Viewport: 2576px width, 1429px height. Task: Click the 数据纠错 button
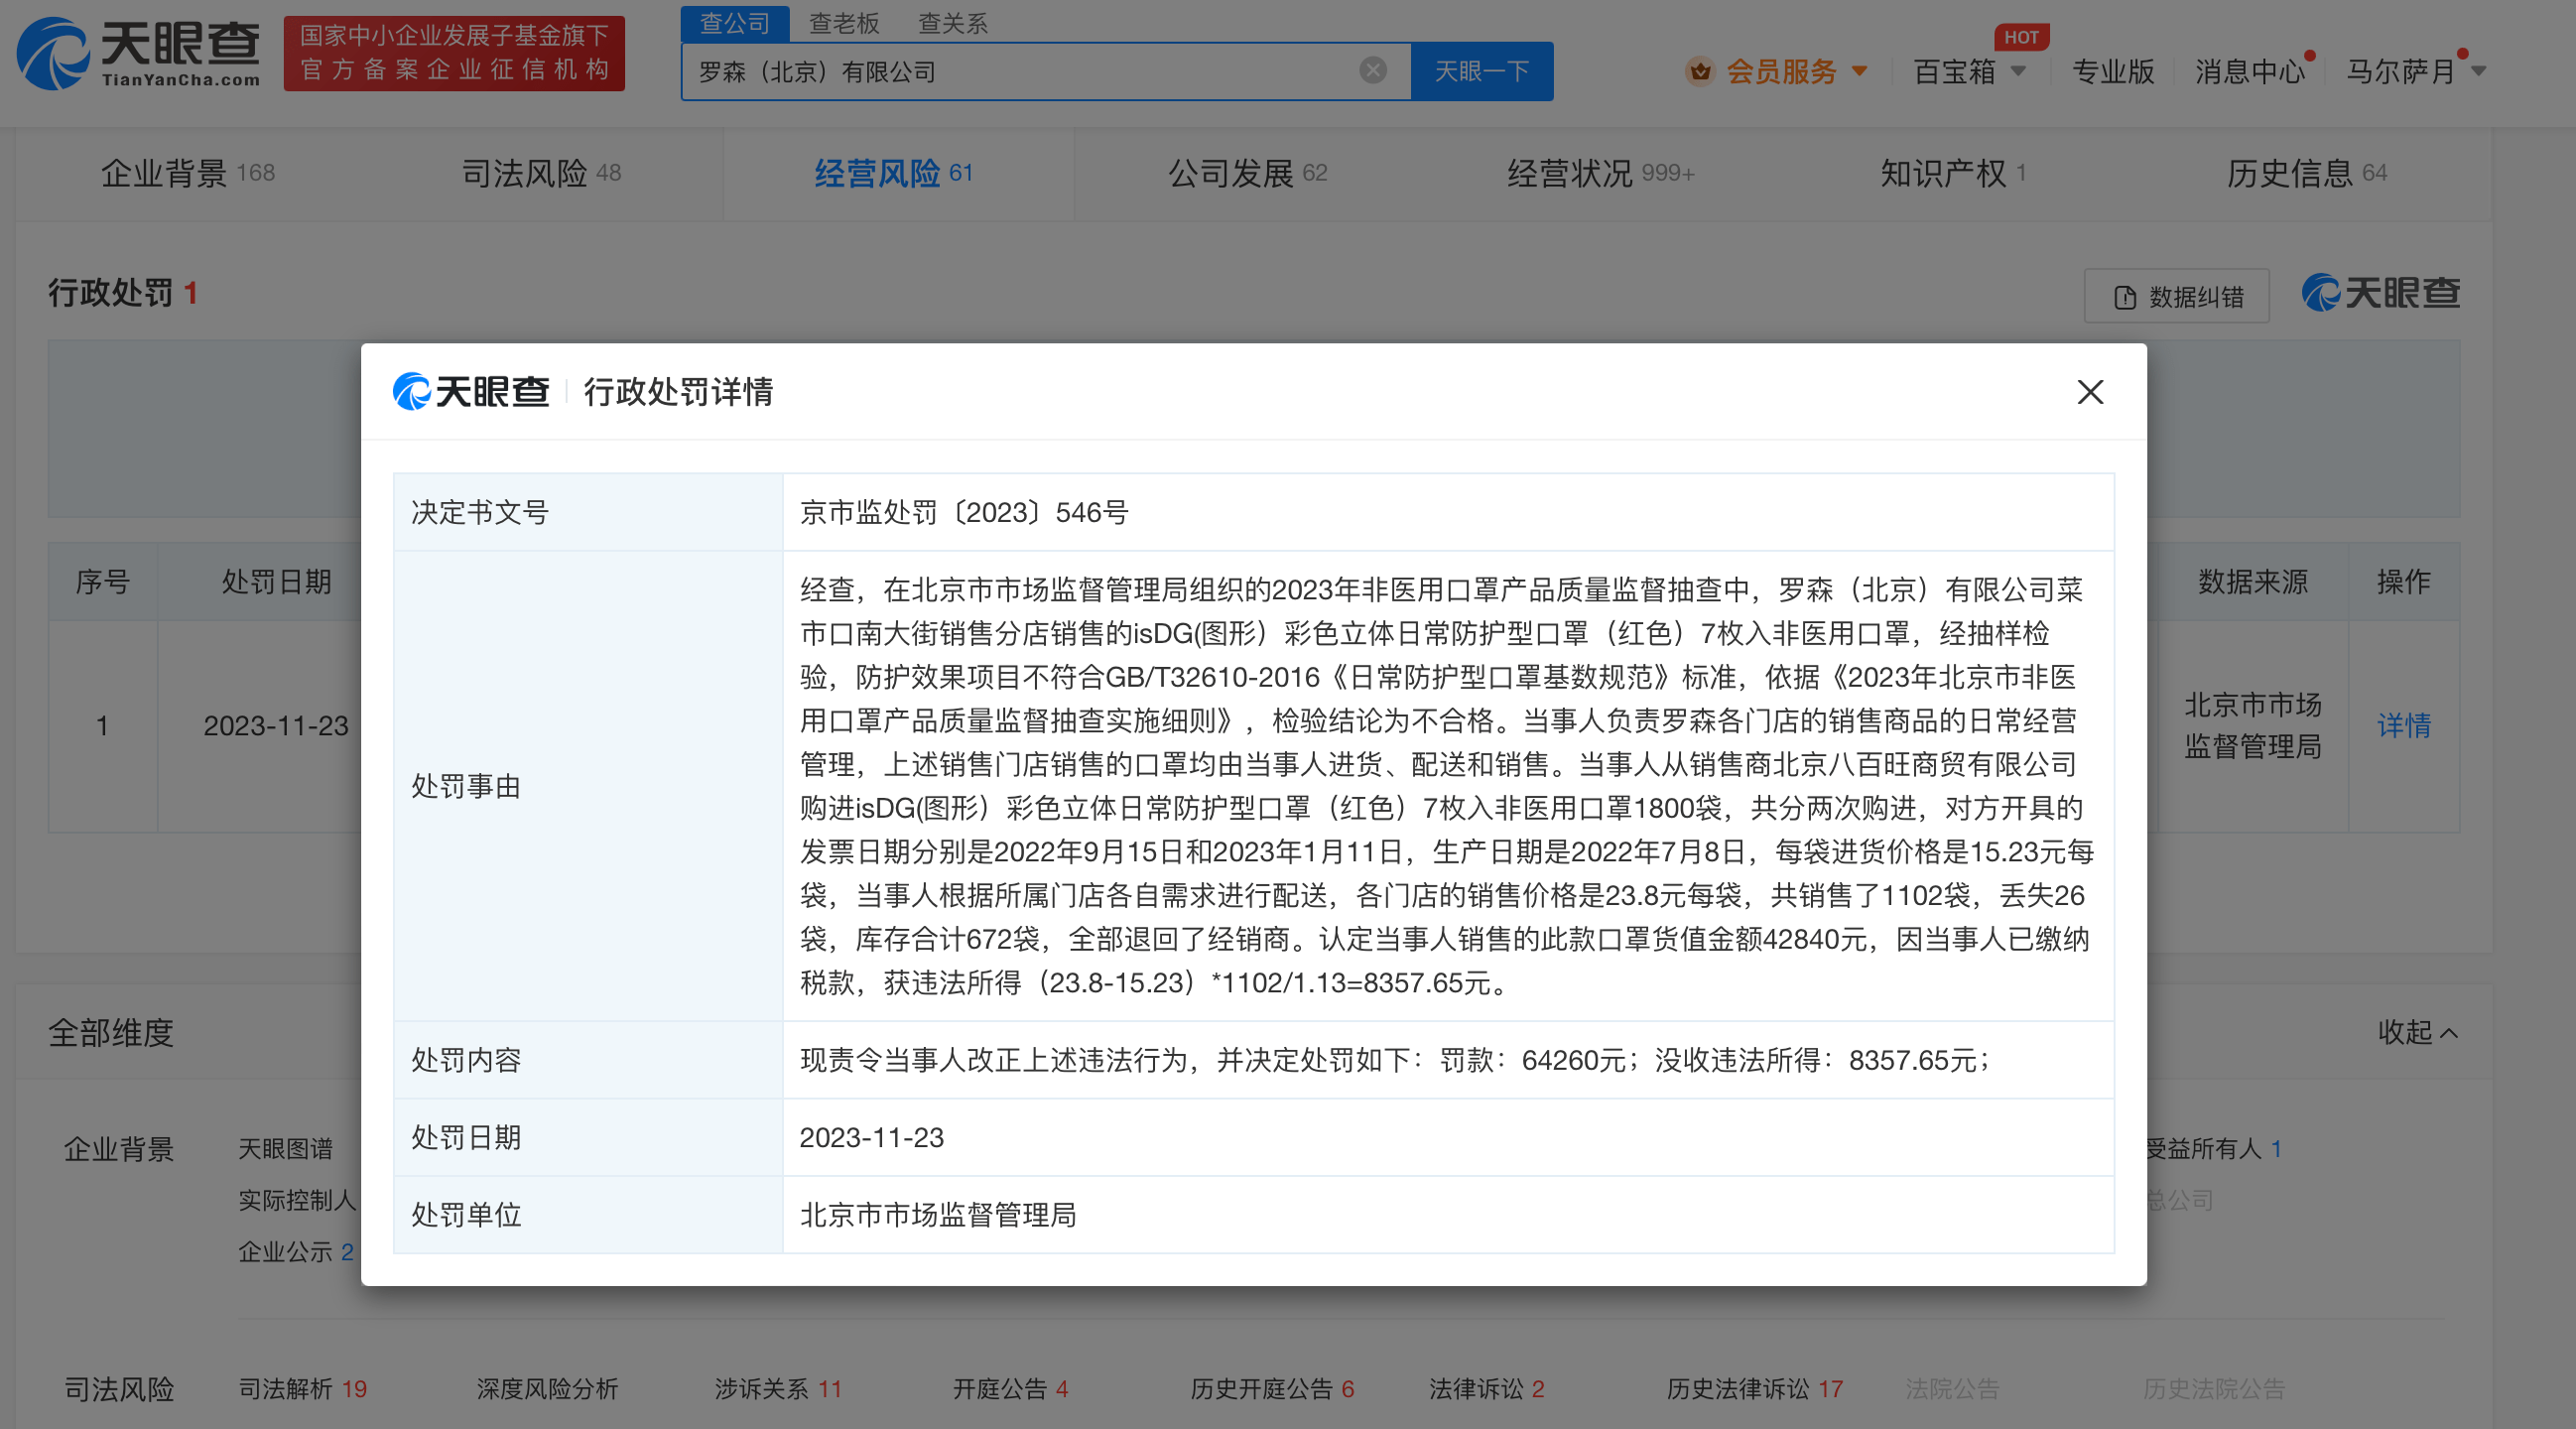pos(2176,297)
